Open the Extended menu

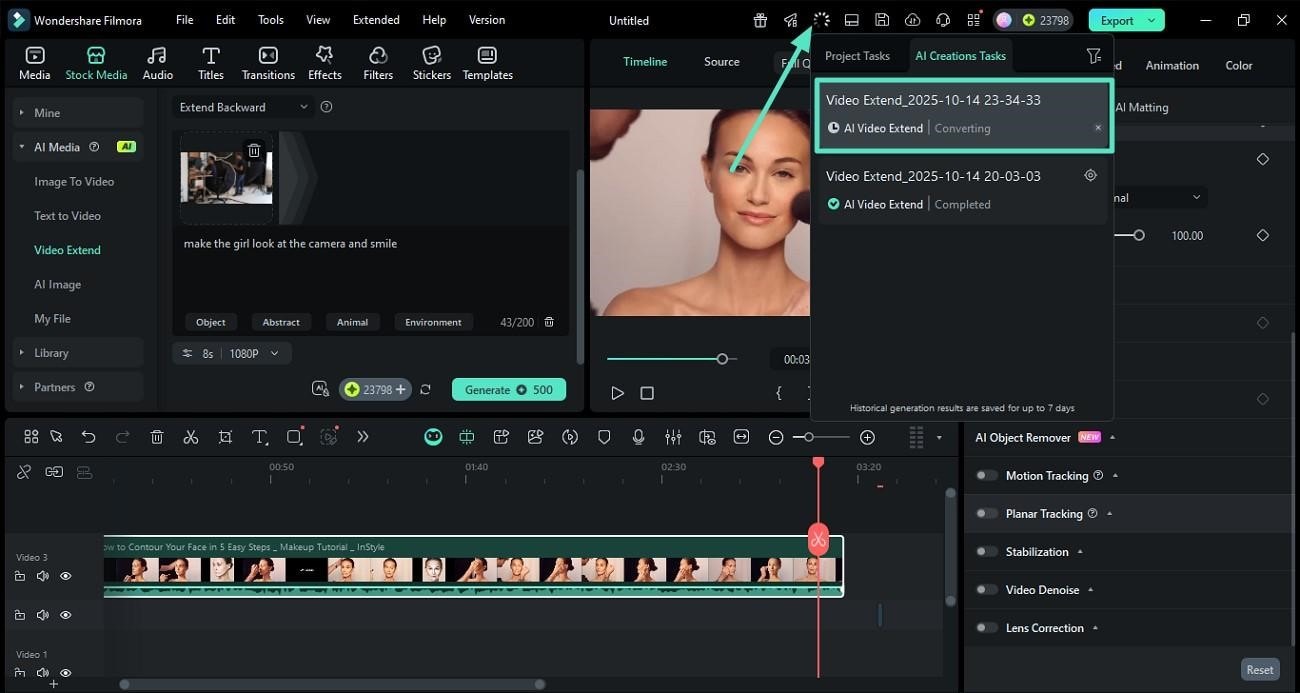pyautogui.click(x=376, y=20)
